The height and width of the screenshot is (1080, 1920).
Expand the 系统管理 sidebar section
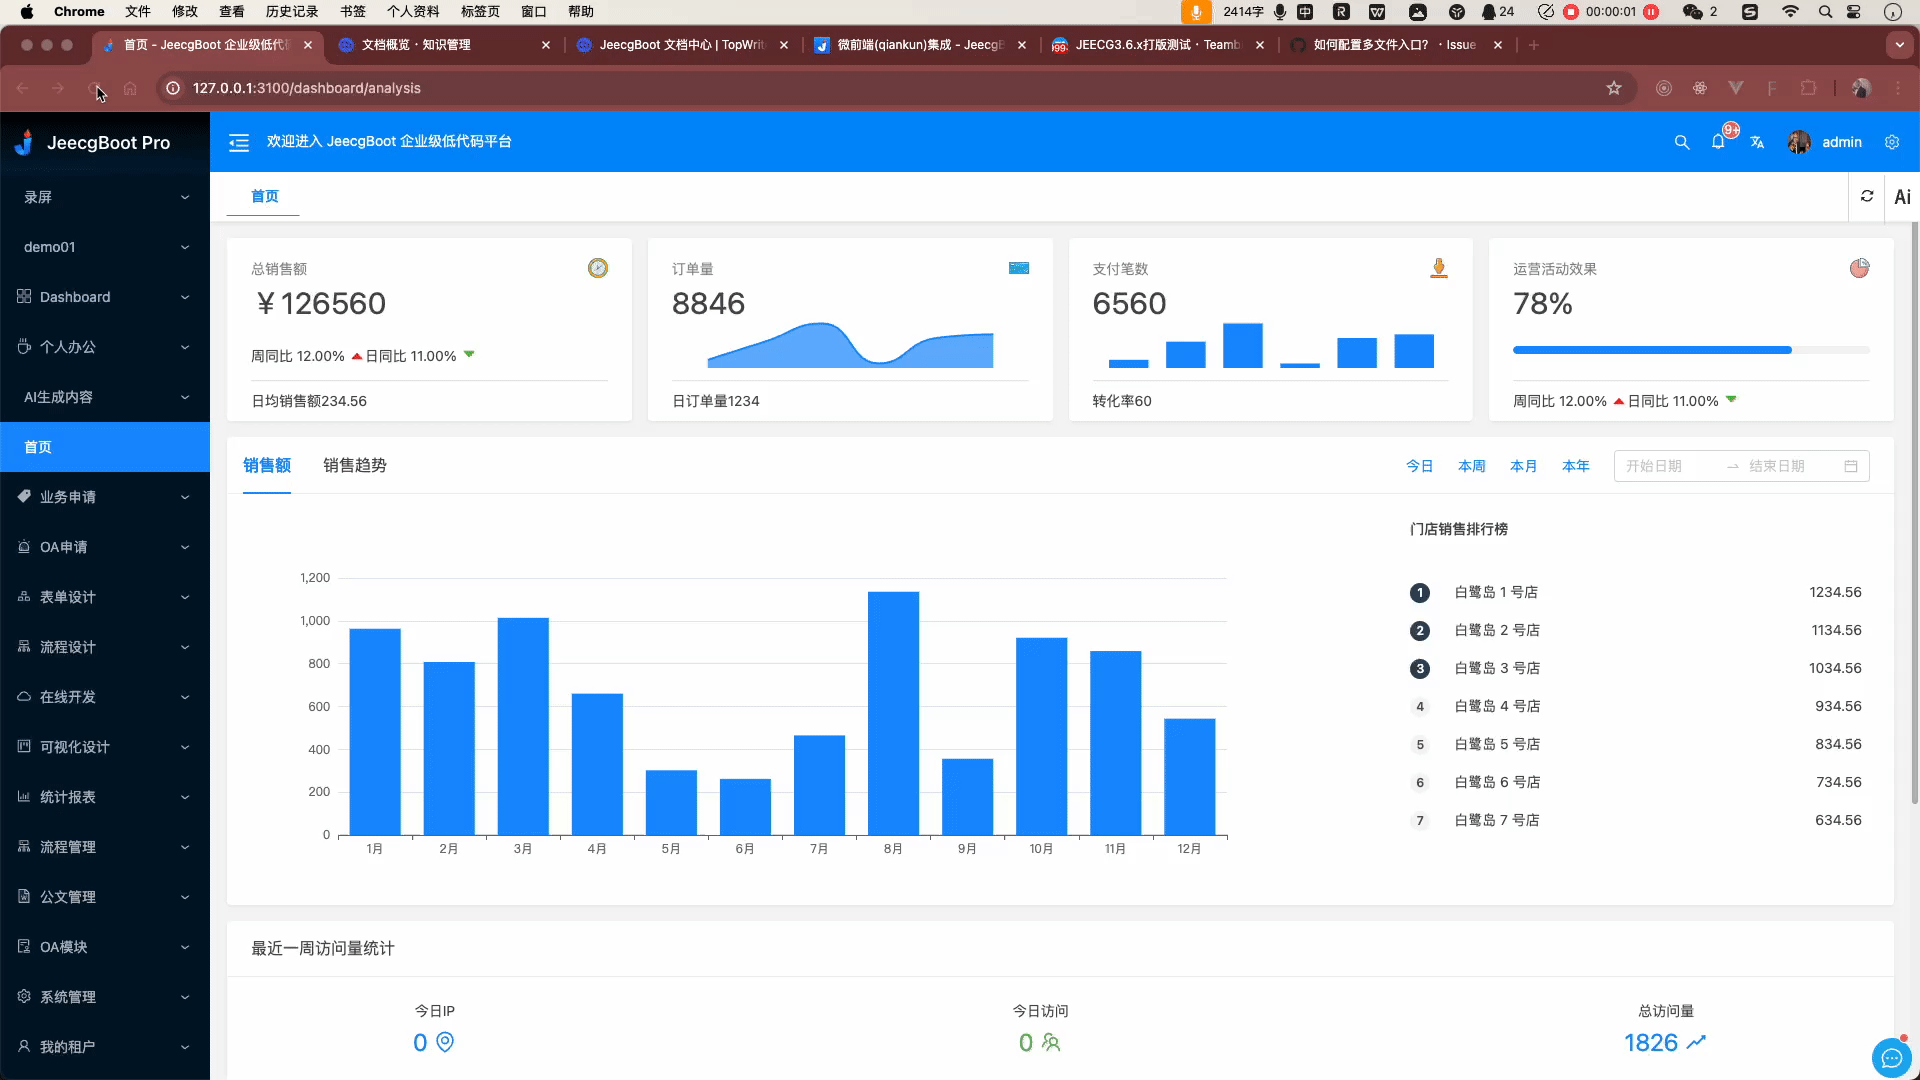tap(99, 996)
